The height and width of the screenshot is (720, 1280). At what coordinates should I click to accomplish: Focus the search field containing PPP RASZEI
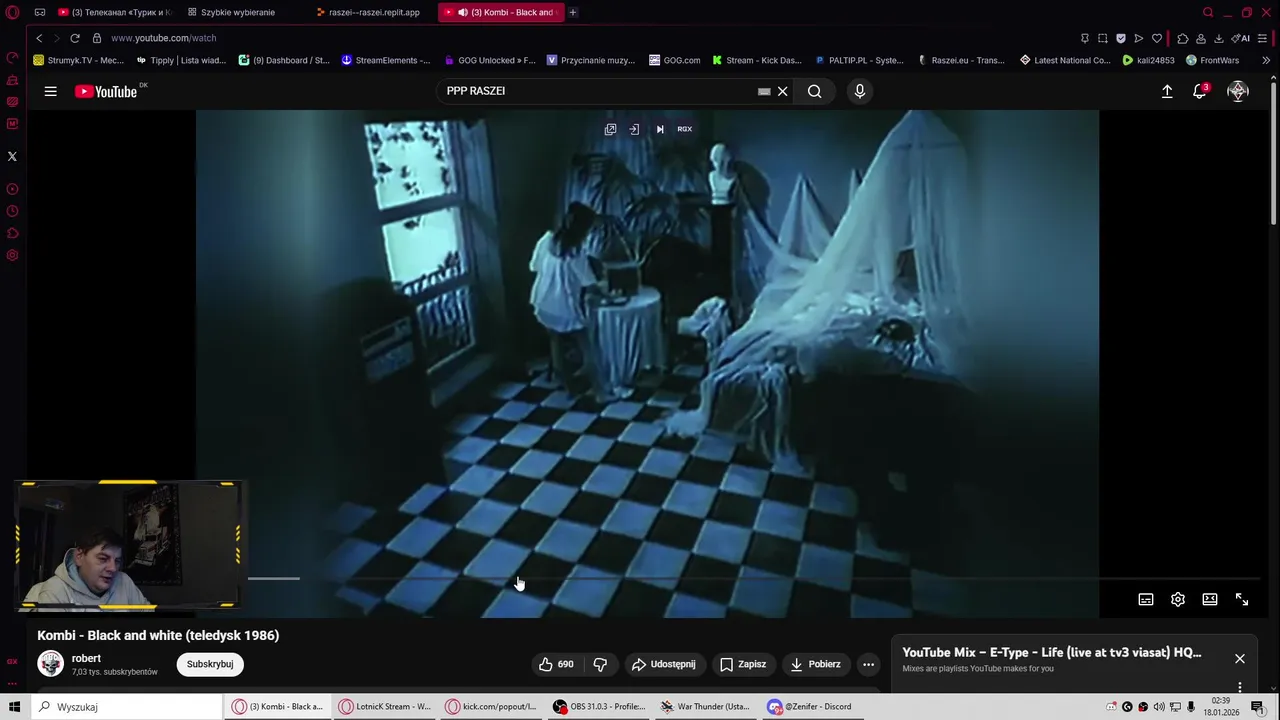pos(595,91)
